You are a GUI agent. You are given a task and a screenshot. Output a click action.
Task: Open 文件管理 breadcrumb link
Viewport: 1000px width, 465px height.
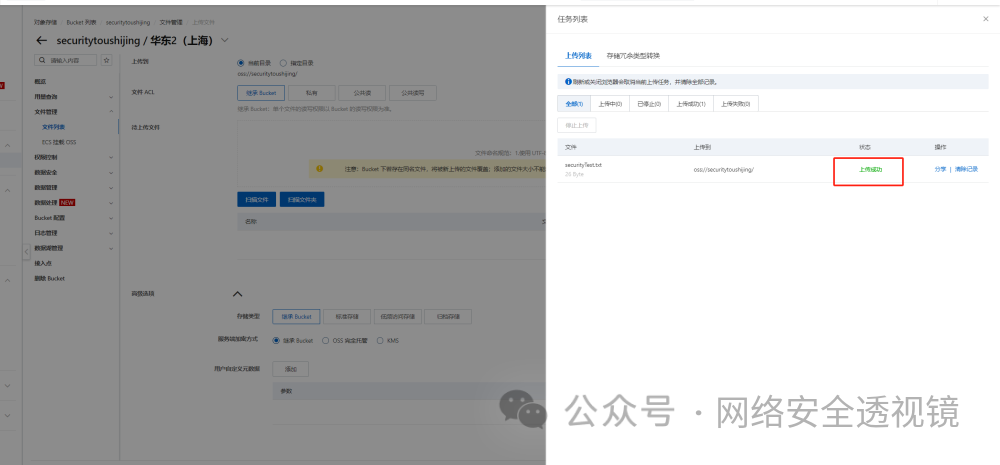(171, 22)
